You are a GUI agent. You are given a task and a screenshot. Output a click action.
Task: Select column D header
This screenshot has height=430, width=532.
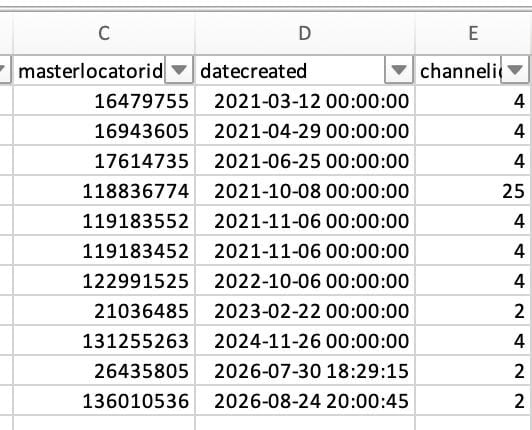(305, 33)
